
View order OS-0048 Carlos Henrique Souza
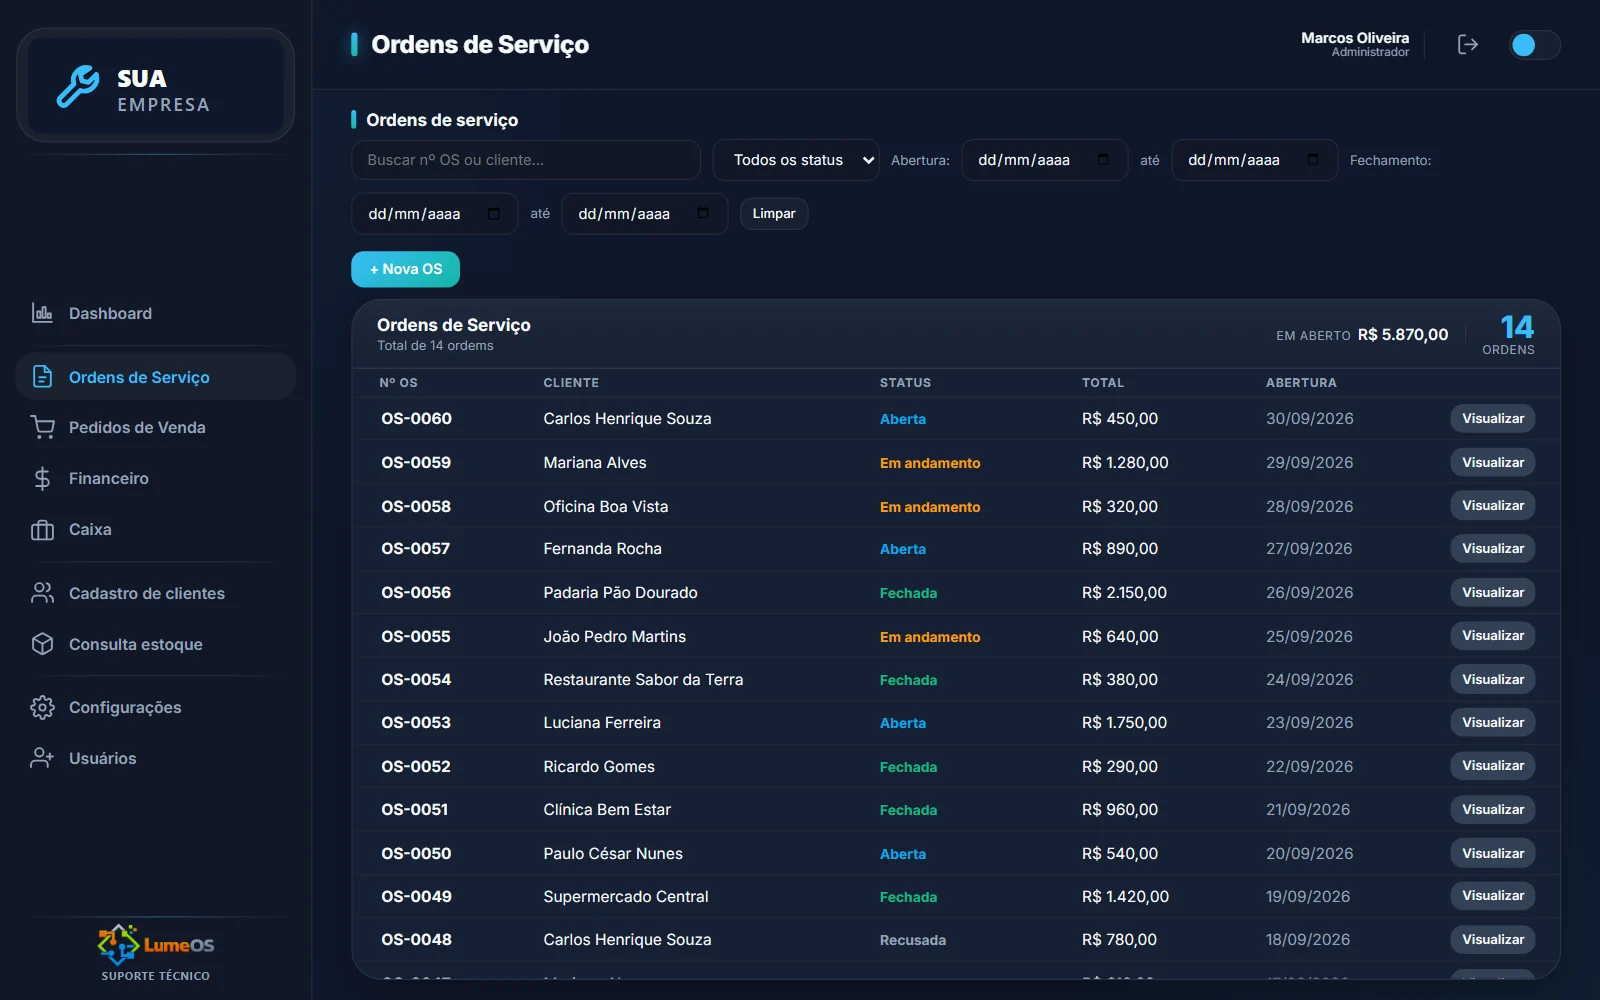1493,939
